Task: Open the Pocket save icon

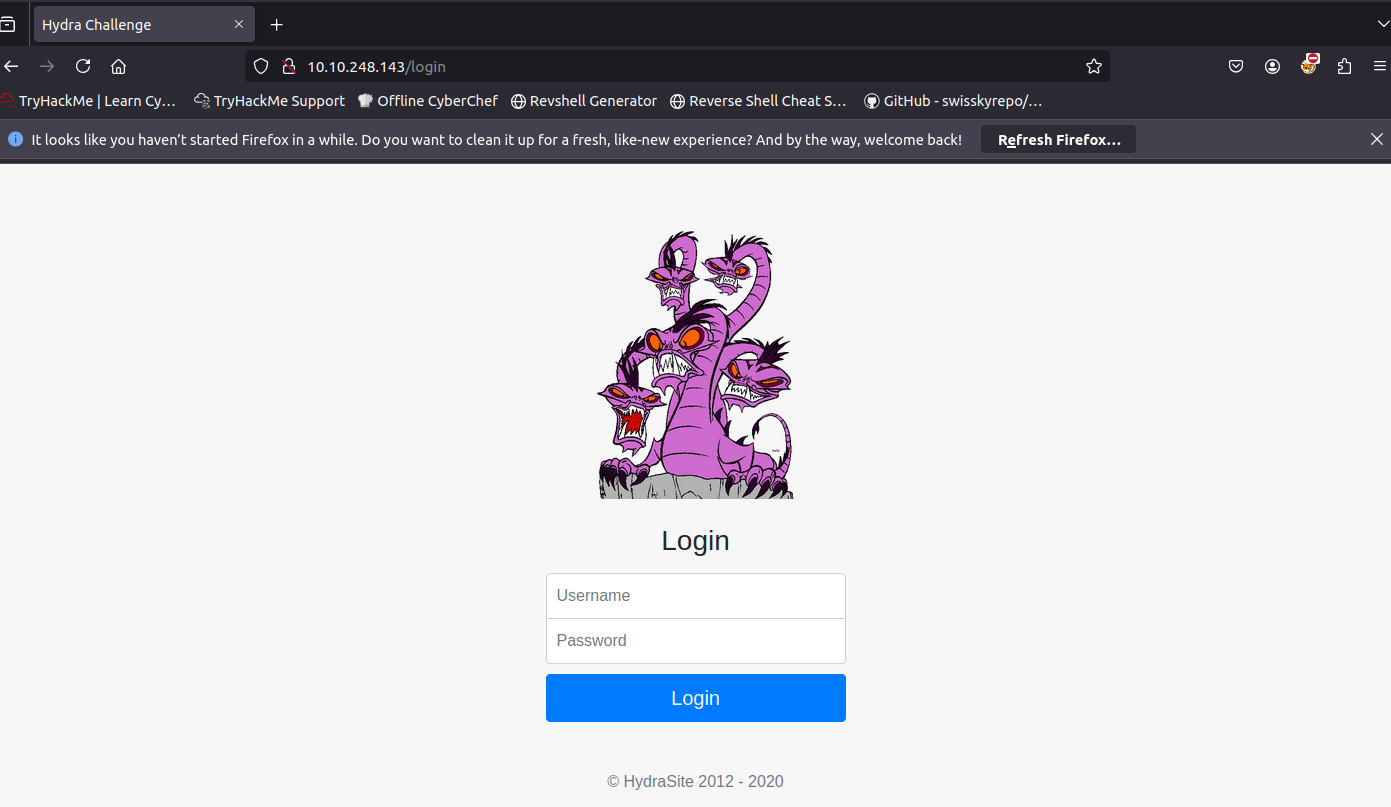Action: click(x=1236, y=66)
